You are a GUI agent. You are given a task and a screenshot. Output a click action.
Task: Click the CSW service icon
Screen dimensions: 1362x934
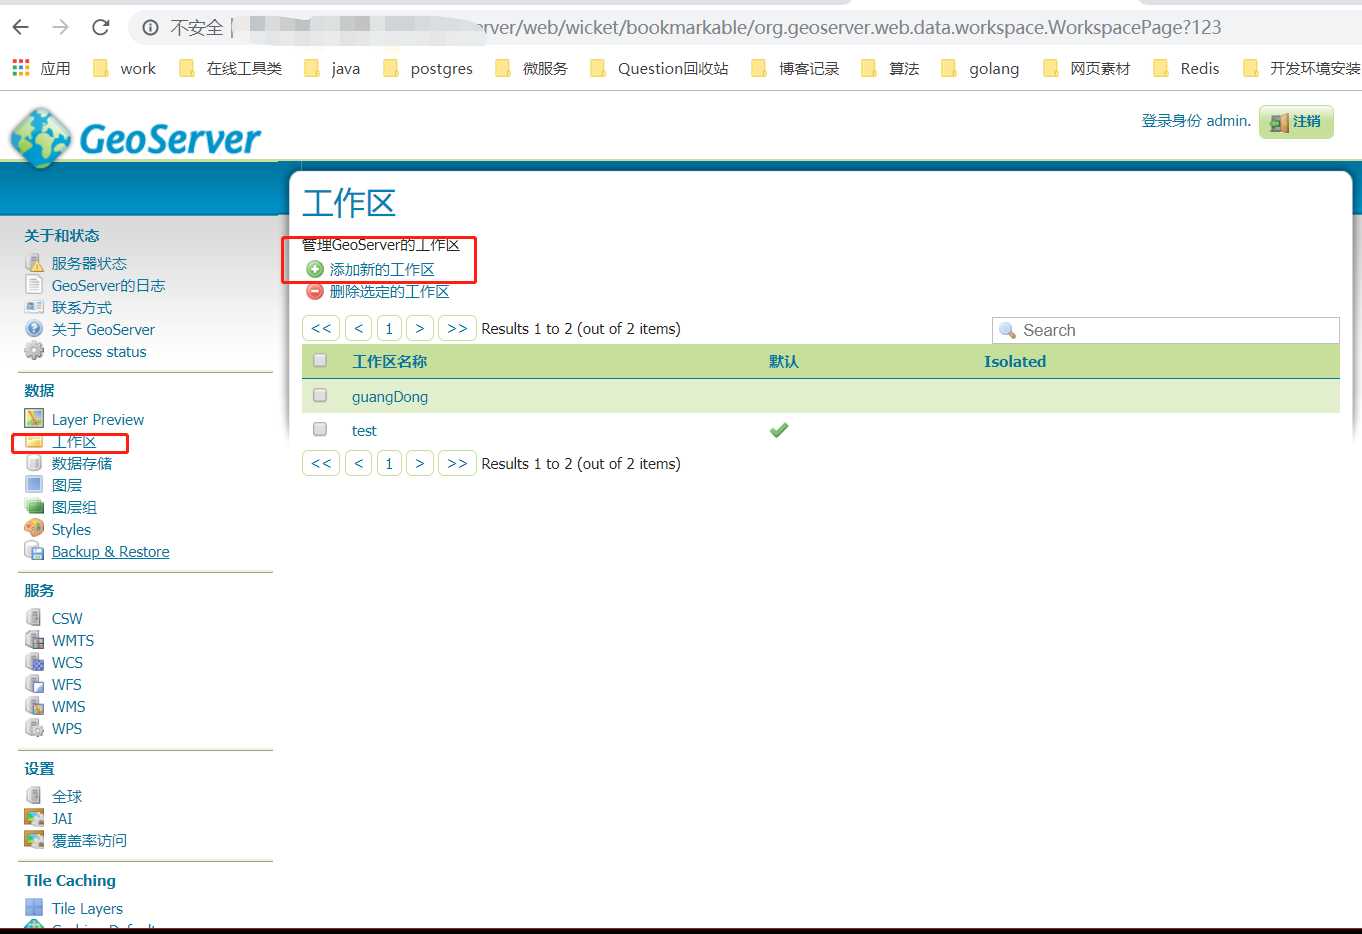(34, 618)
